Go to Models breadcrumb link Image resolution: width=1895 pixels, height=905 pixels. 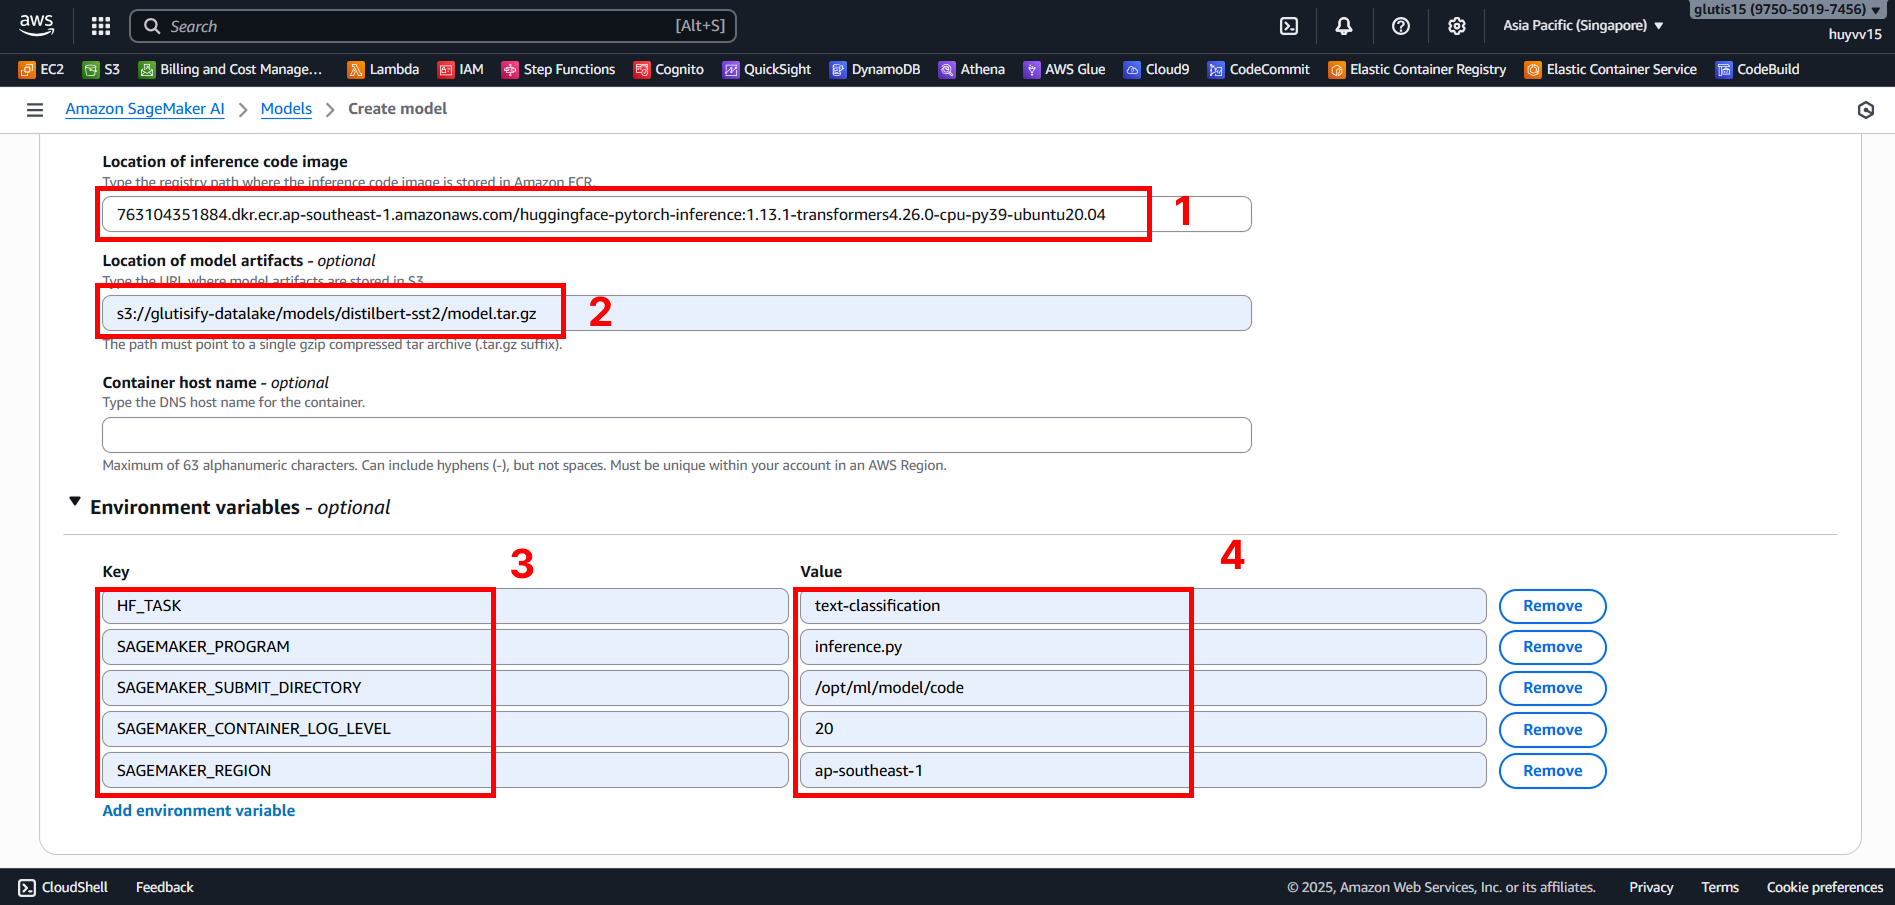(286, 109)
